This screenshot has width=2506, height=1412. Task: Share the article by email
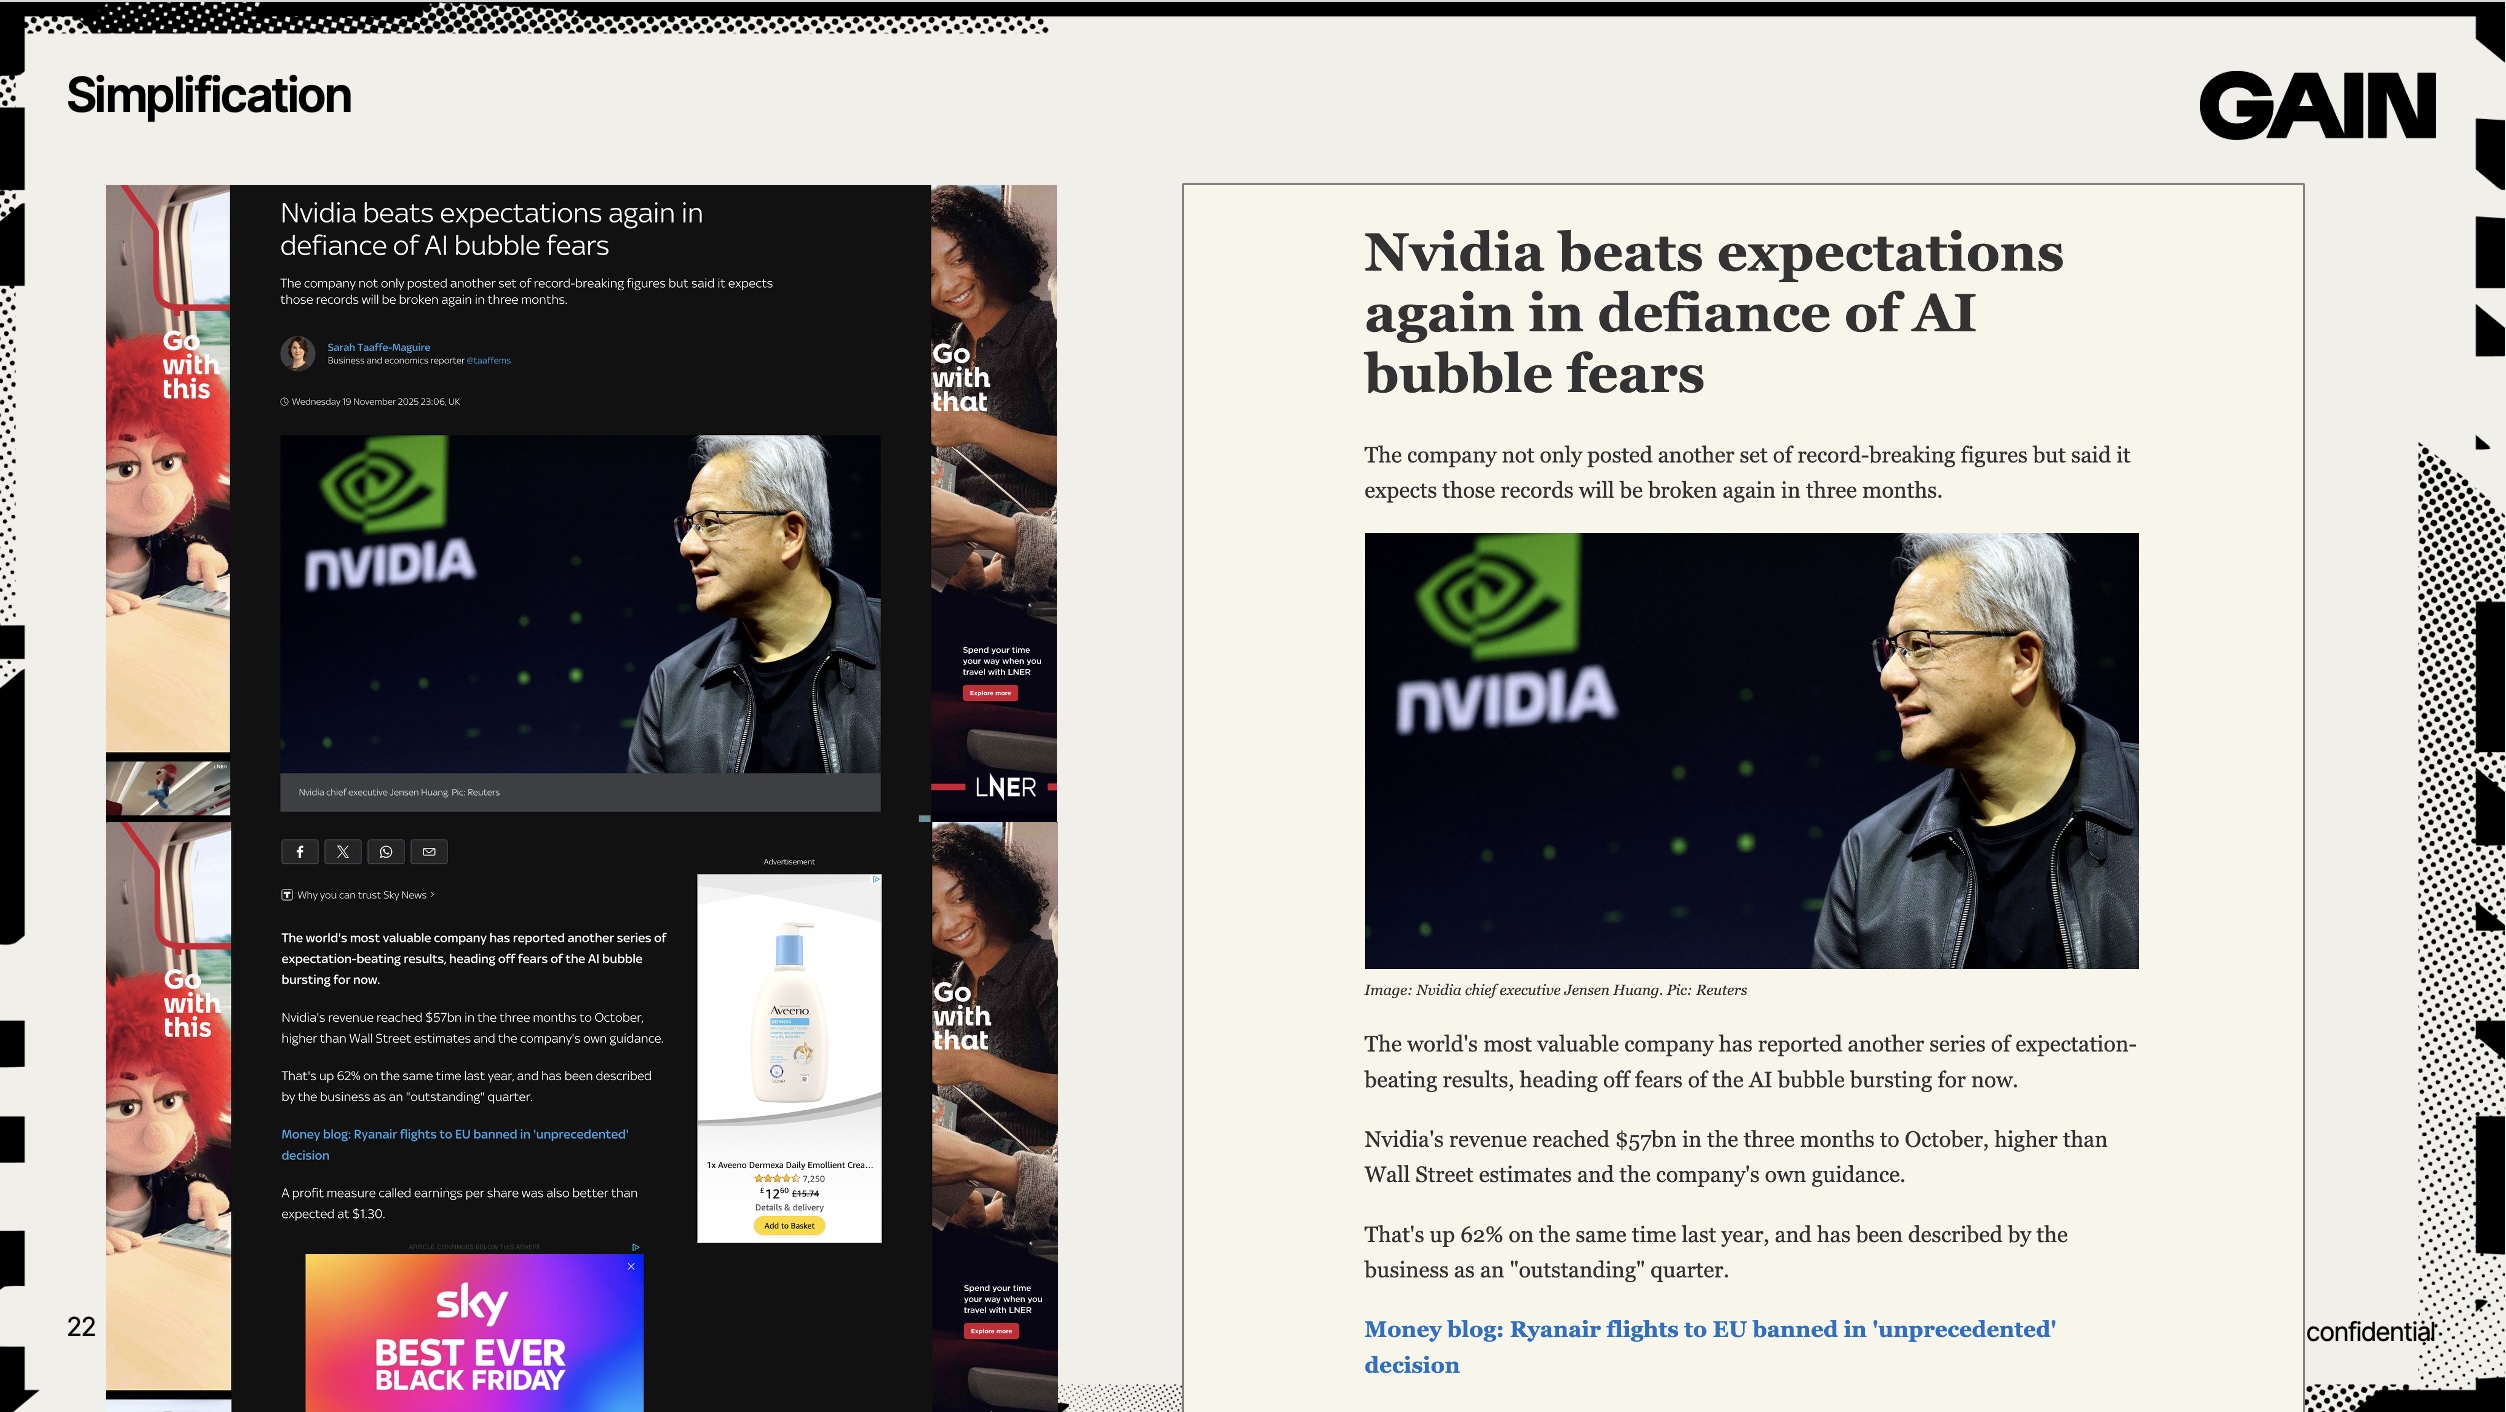[428, 852]
